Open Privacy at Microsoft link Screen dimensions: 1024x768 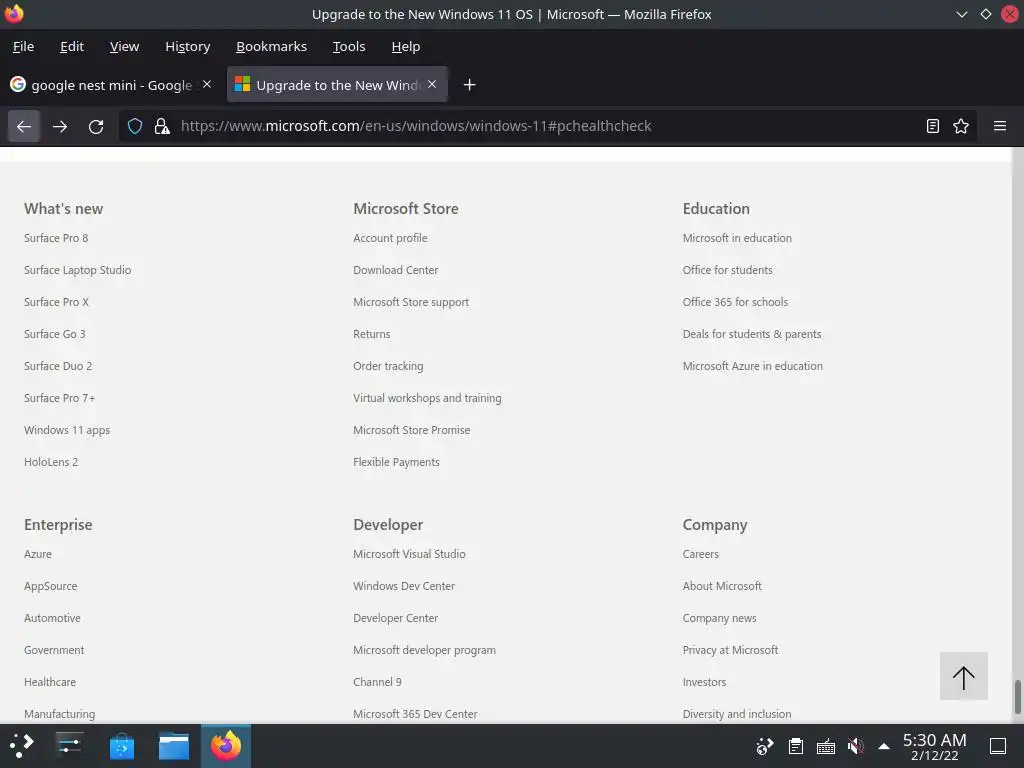coord(731,650)
